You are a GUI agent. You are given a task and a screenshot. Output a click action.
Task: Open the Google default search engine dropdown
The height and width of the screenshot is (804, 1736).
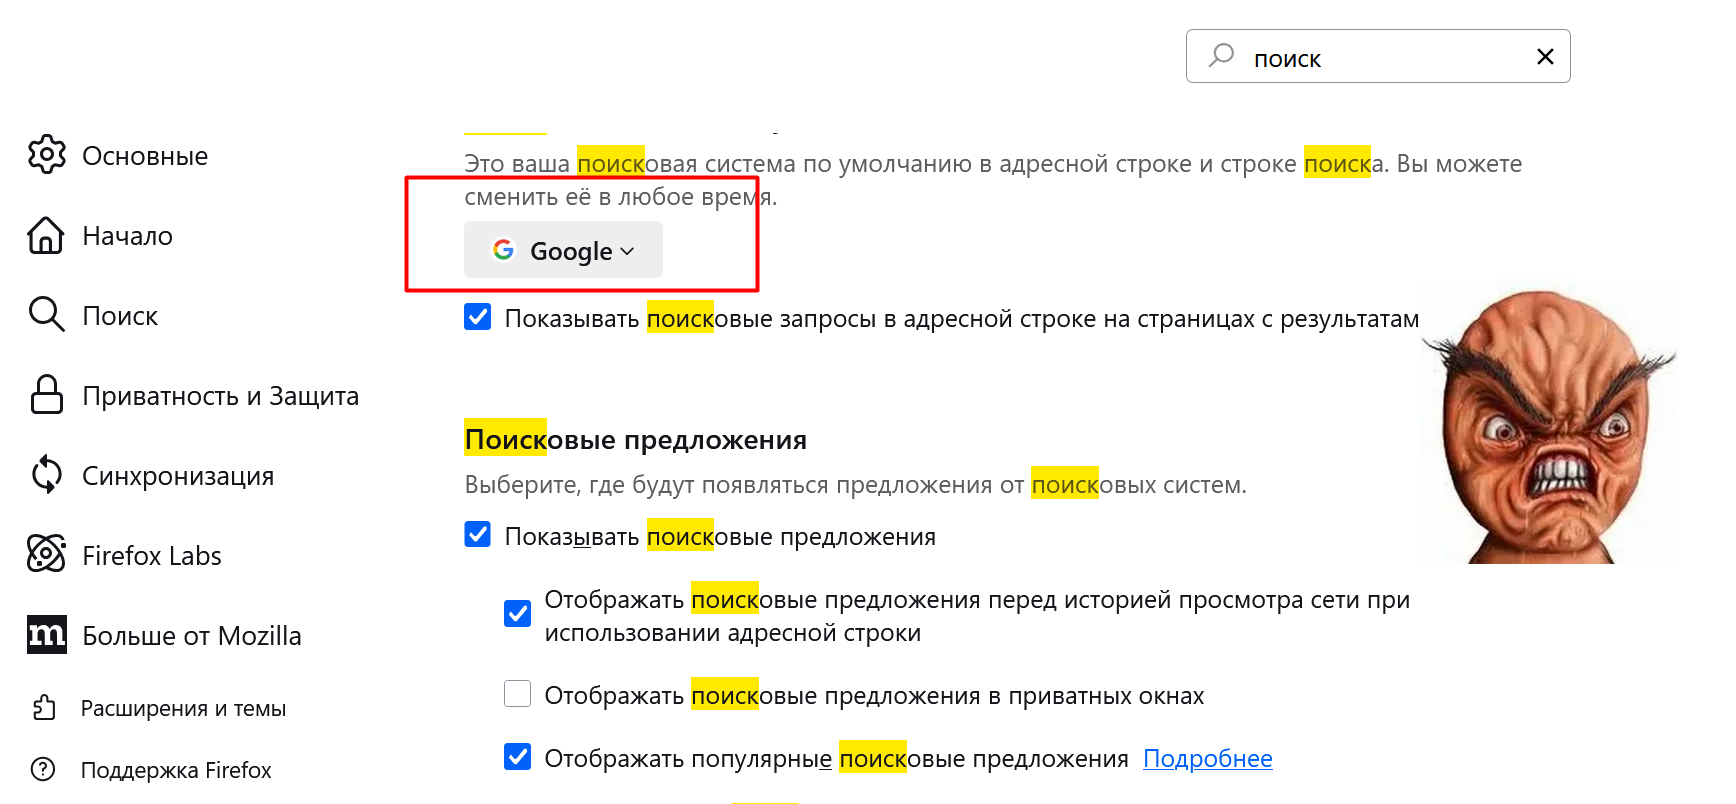coord(563,250)
